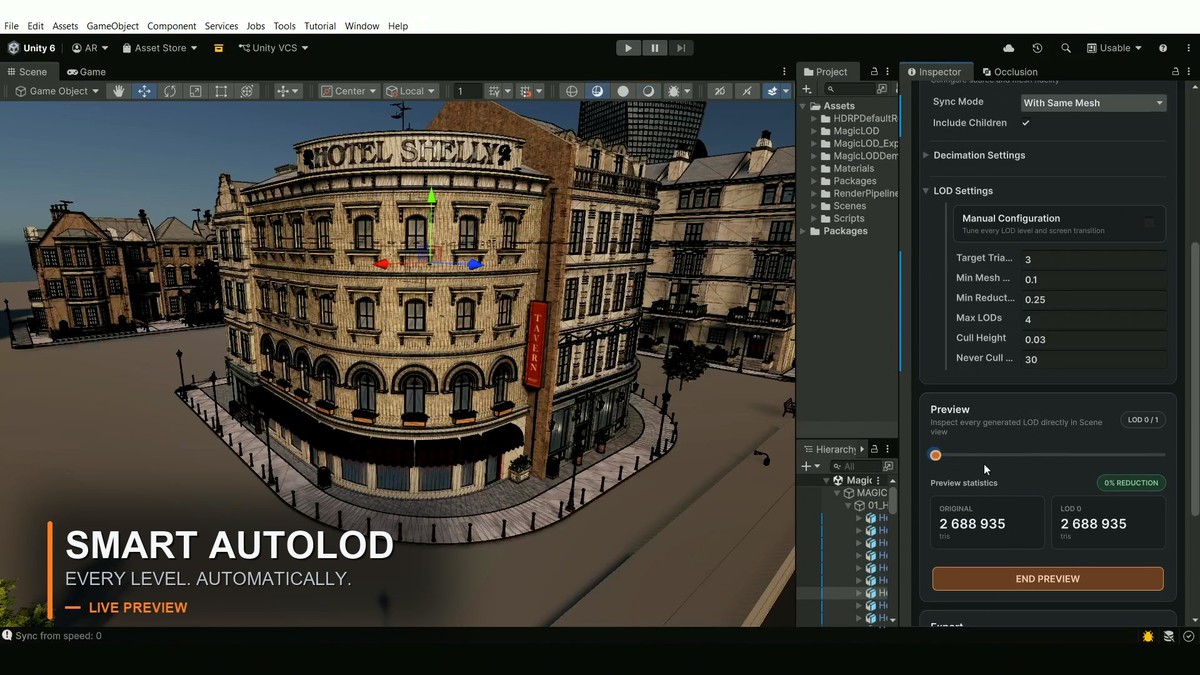
Task: Open the GameObject menu
Action: coord(112,25)
